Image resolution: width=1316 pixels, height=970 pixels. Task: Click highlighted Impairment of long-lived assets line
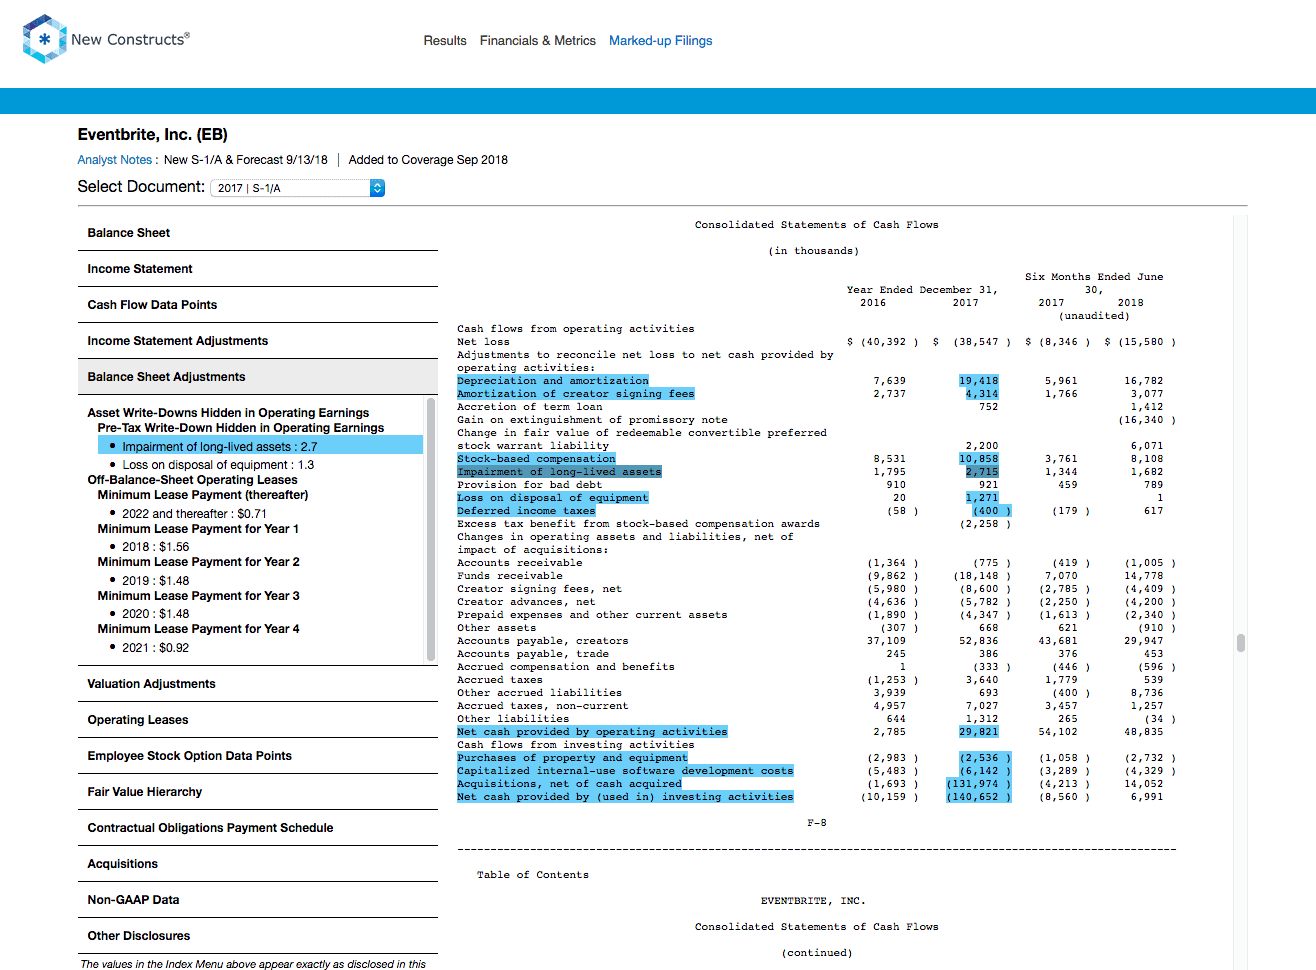tap(560, 472)
